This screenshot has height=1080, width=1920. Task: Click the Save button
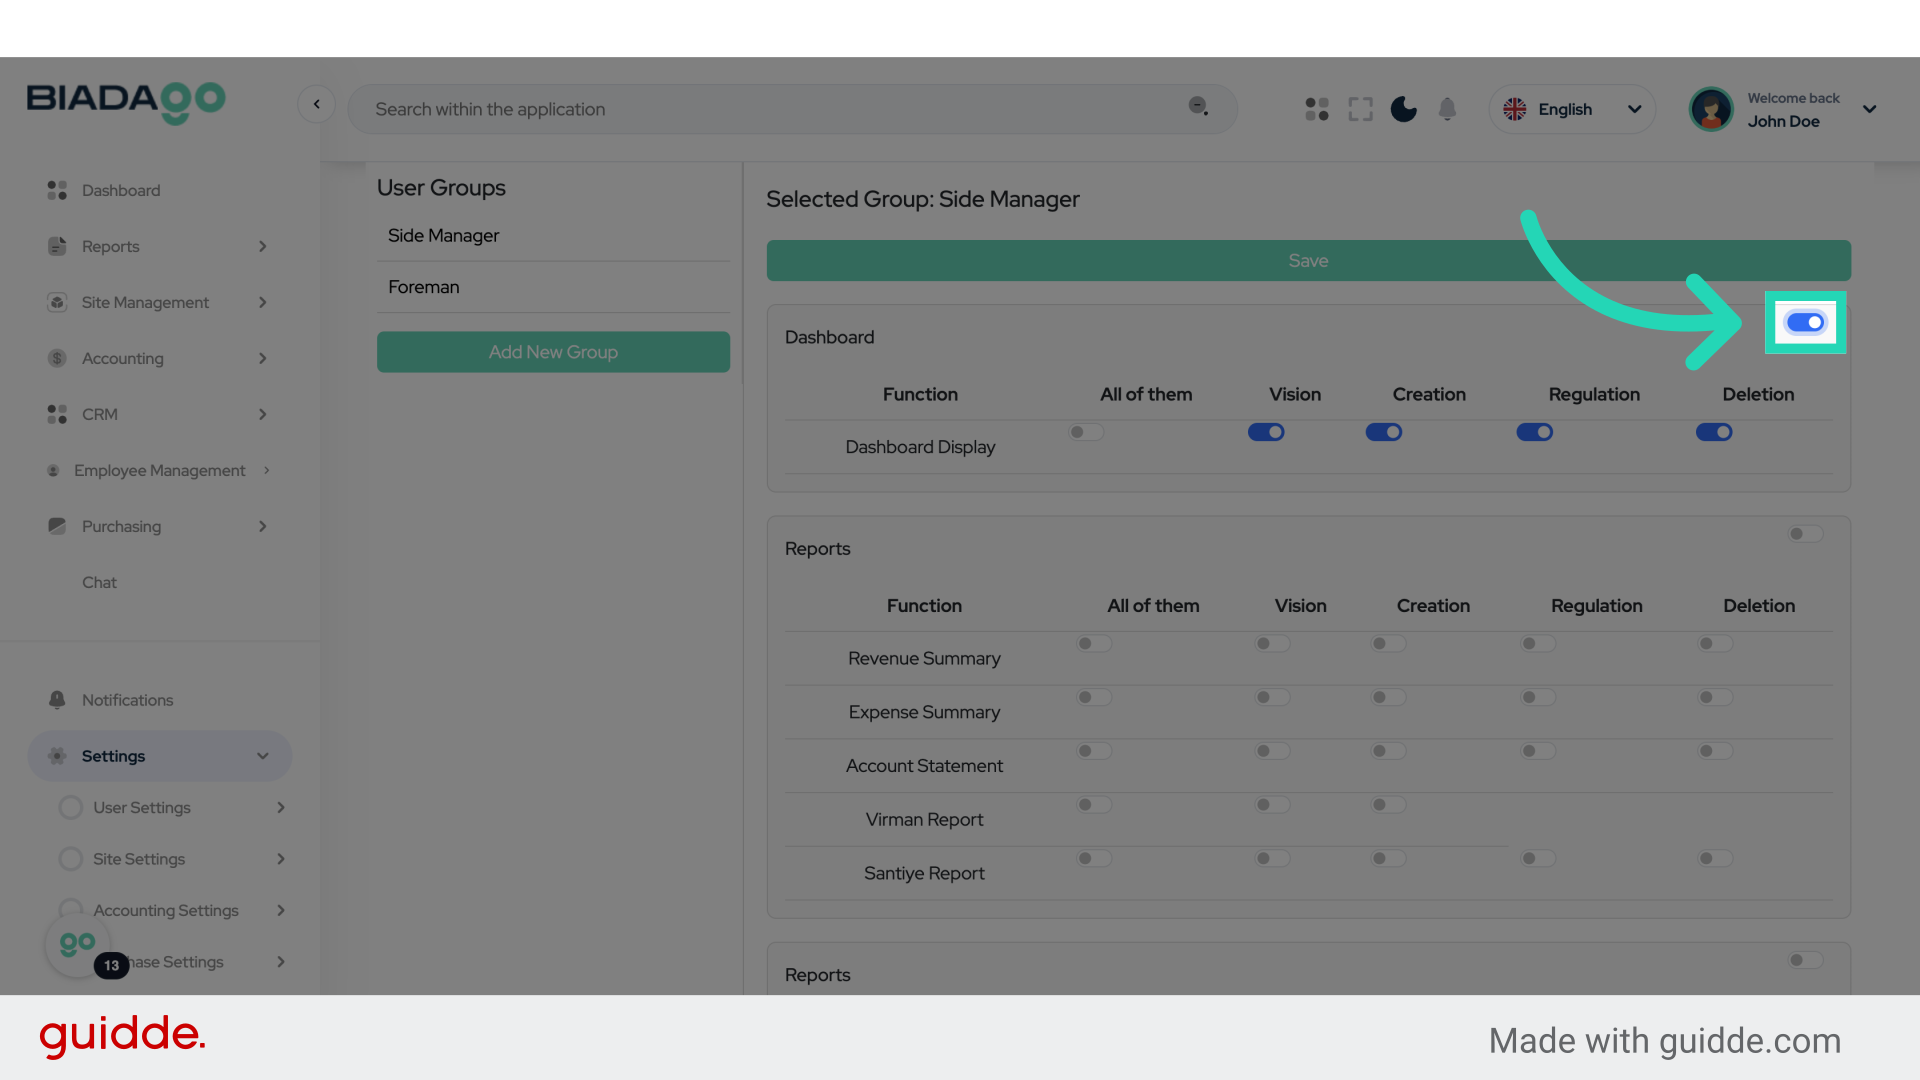[x=1308, y=260]
